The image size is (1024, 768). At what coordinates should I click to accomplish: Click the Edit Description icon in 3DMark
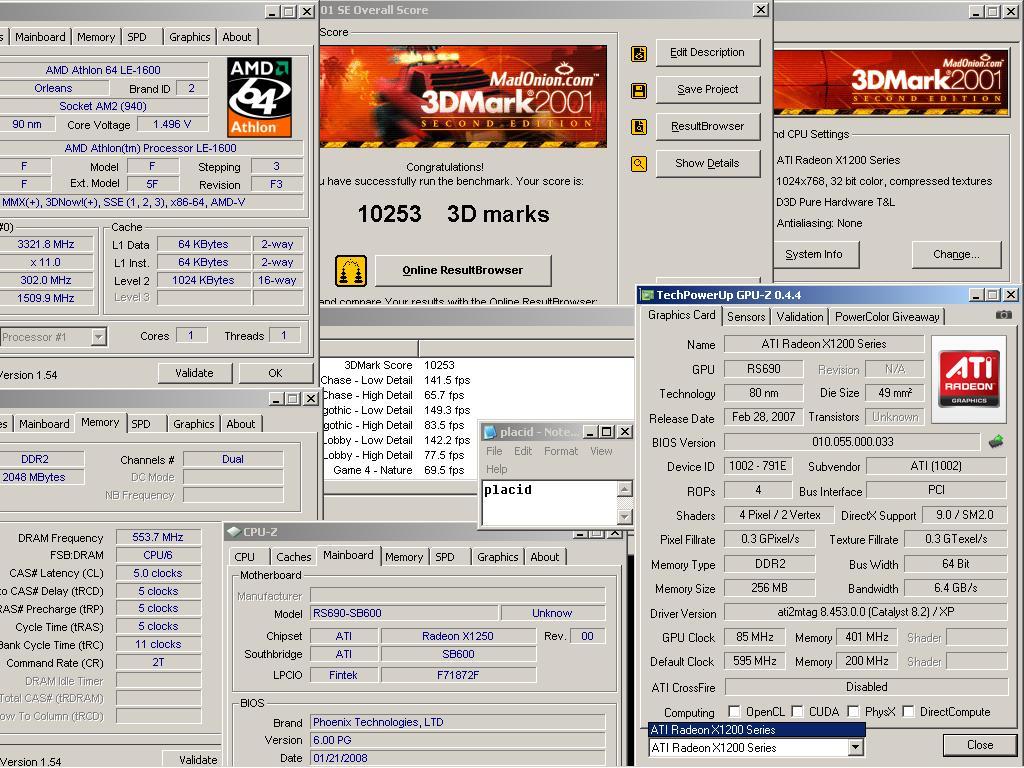coord(639,54)
